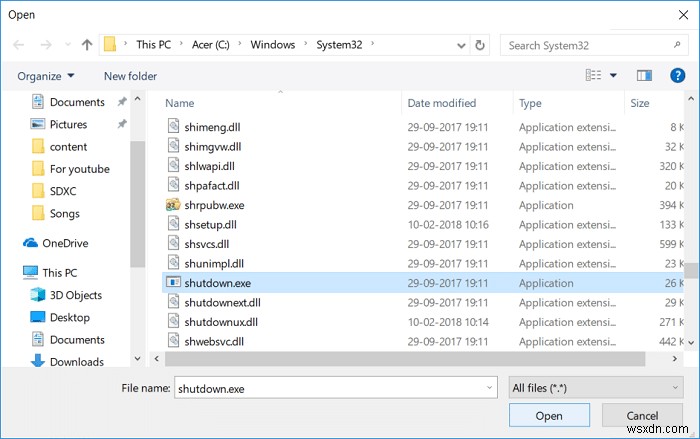Viewport: 700px width, 439px height.
Task: Open the Help question mark icon
Action: [x=677, y=75]
